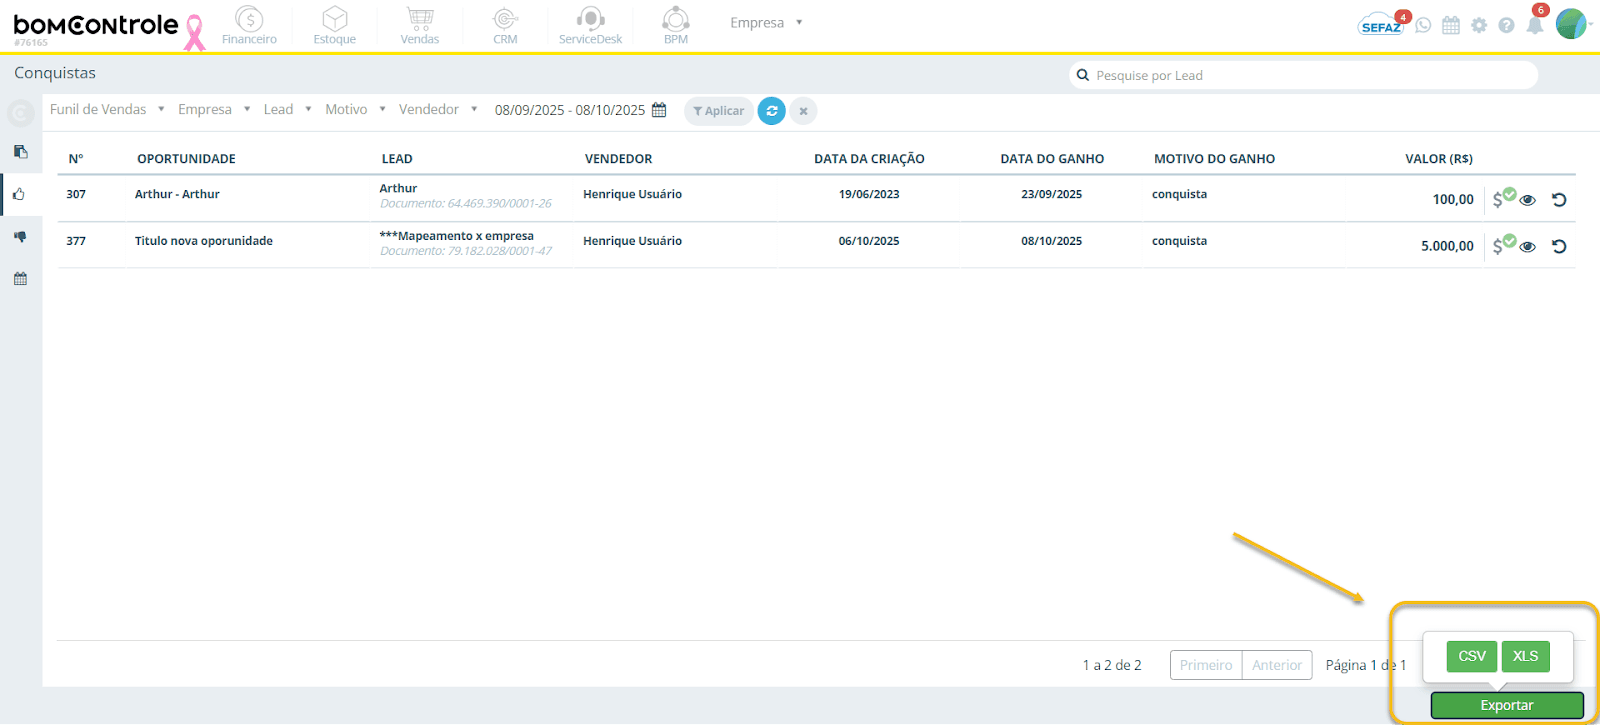The width and height of the screenshot is (1600, 725).
Task: Sort by DATA DA CRIAÇÃO column header
Action: 869,159
